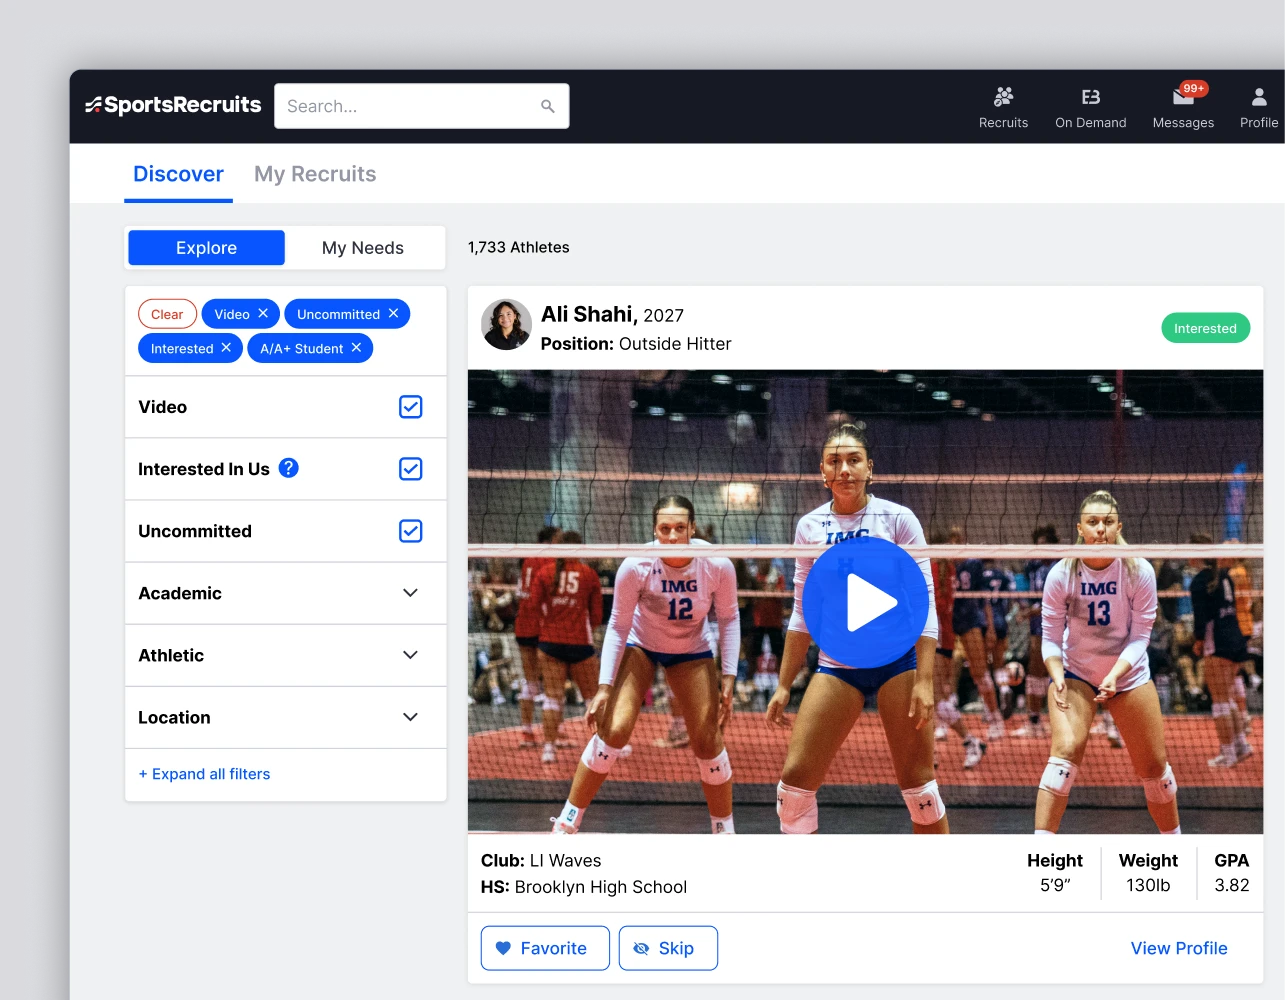Remove the Interested filter chip X
The image size is (1285, 1000).
click(226, 347)
